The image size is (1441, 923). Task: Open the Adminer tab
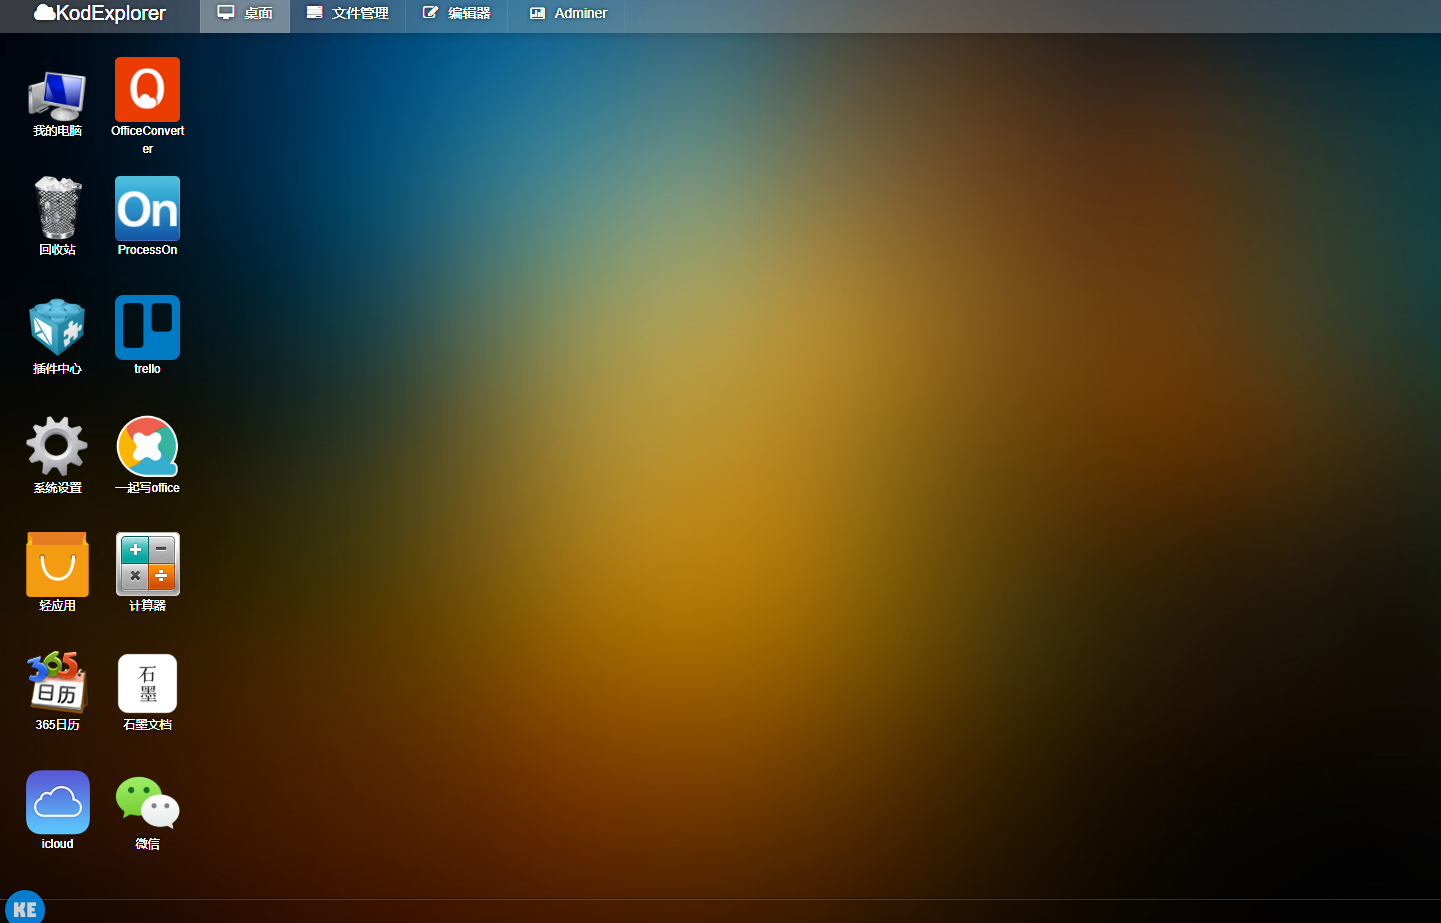click(x=567, y=14)
